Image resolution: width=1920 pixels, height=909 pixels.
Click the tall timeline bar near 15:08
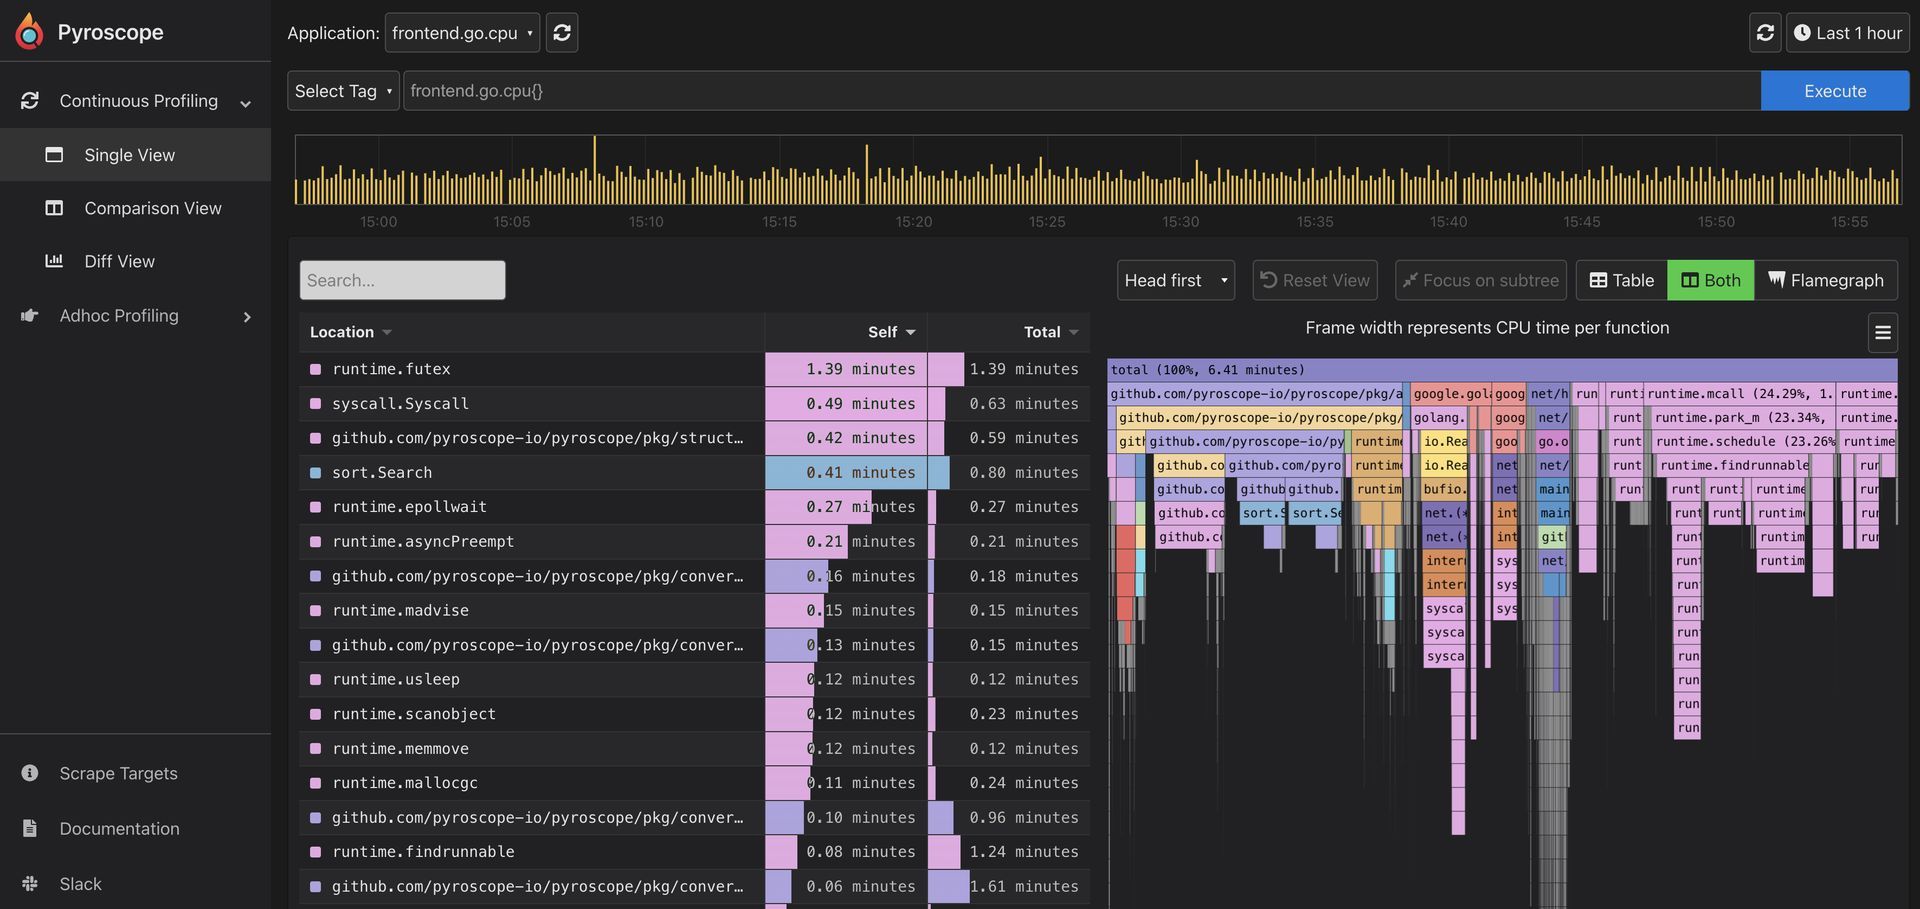594,170
